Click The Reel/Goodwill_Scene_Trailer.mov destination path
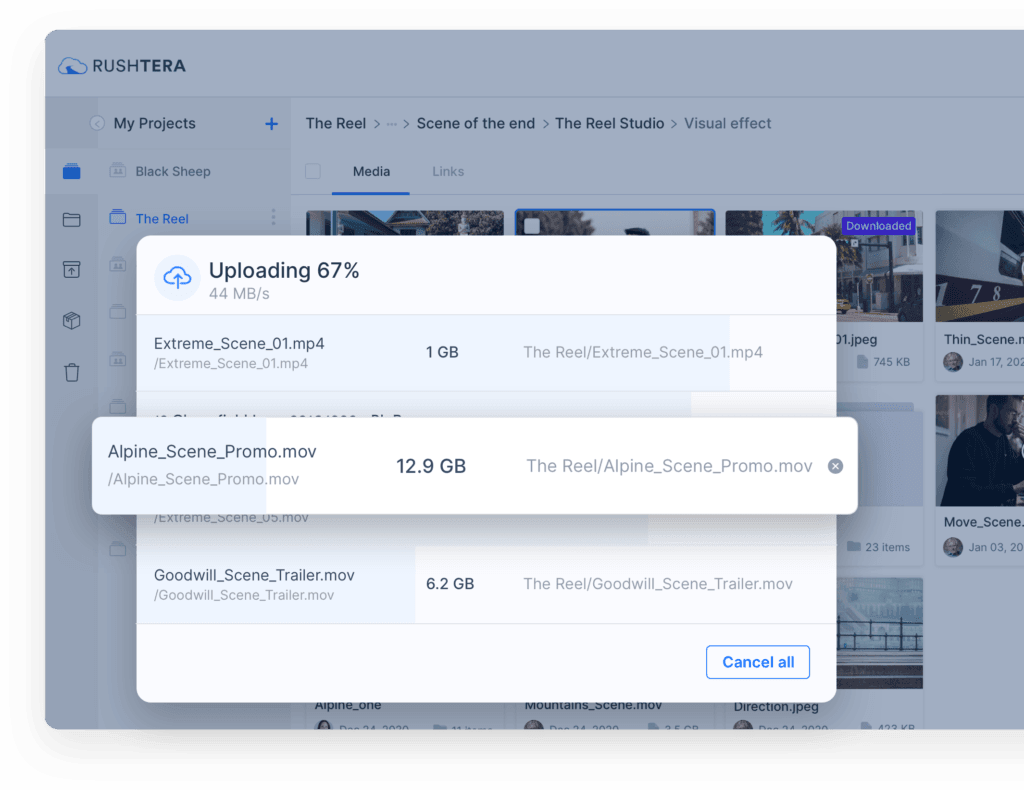This screenshot has width=1024, height=790. tap(658, 584)
